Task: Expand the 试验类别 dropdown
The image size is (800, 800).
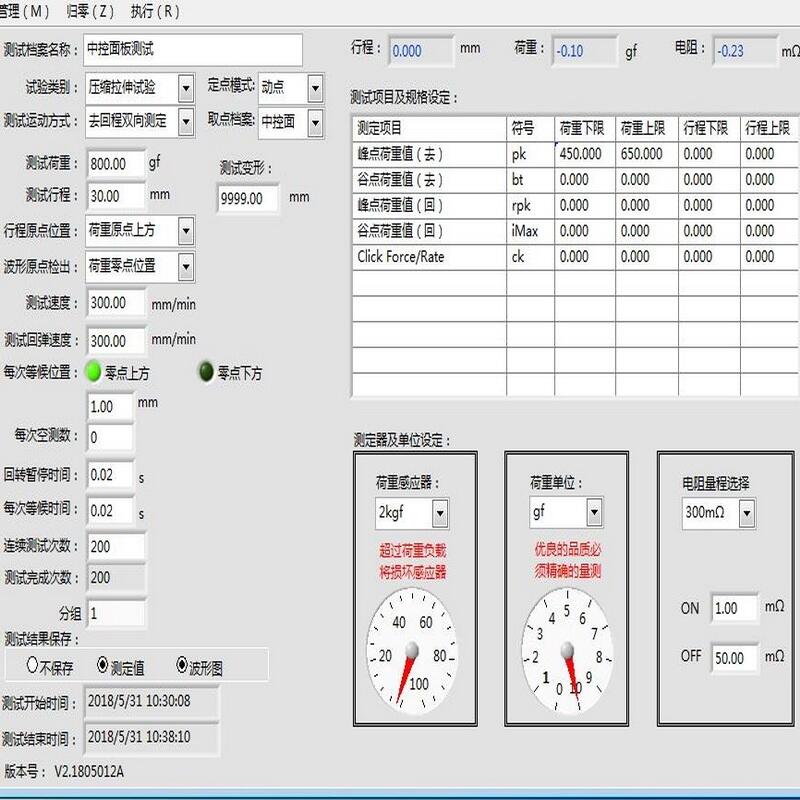Action: pos(185,88)
